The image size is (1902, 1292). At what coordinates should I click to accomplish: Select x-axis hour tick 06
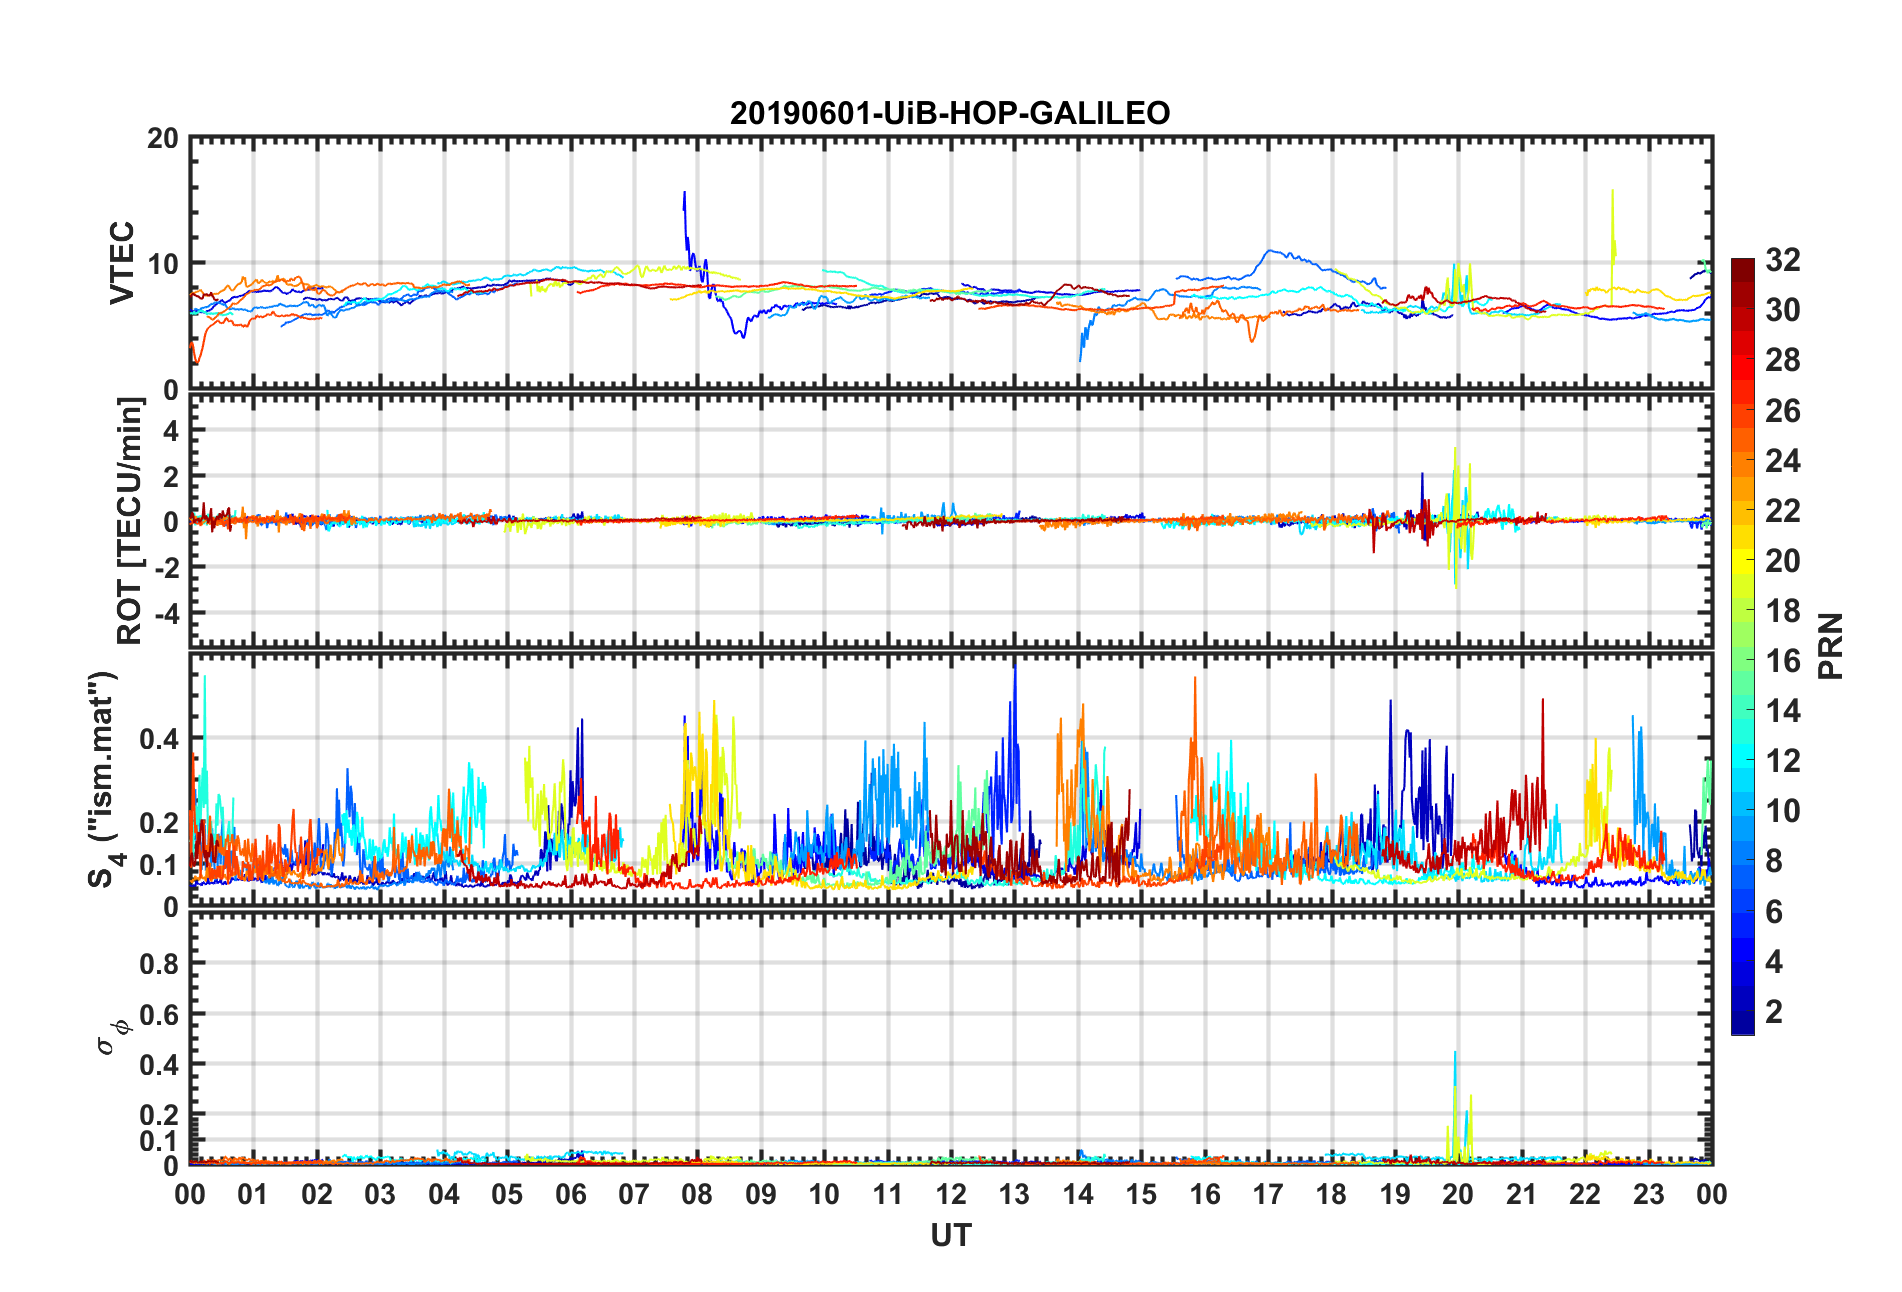pos(571,1194)
